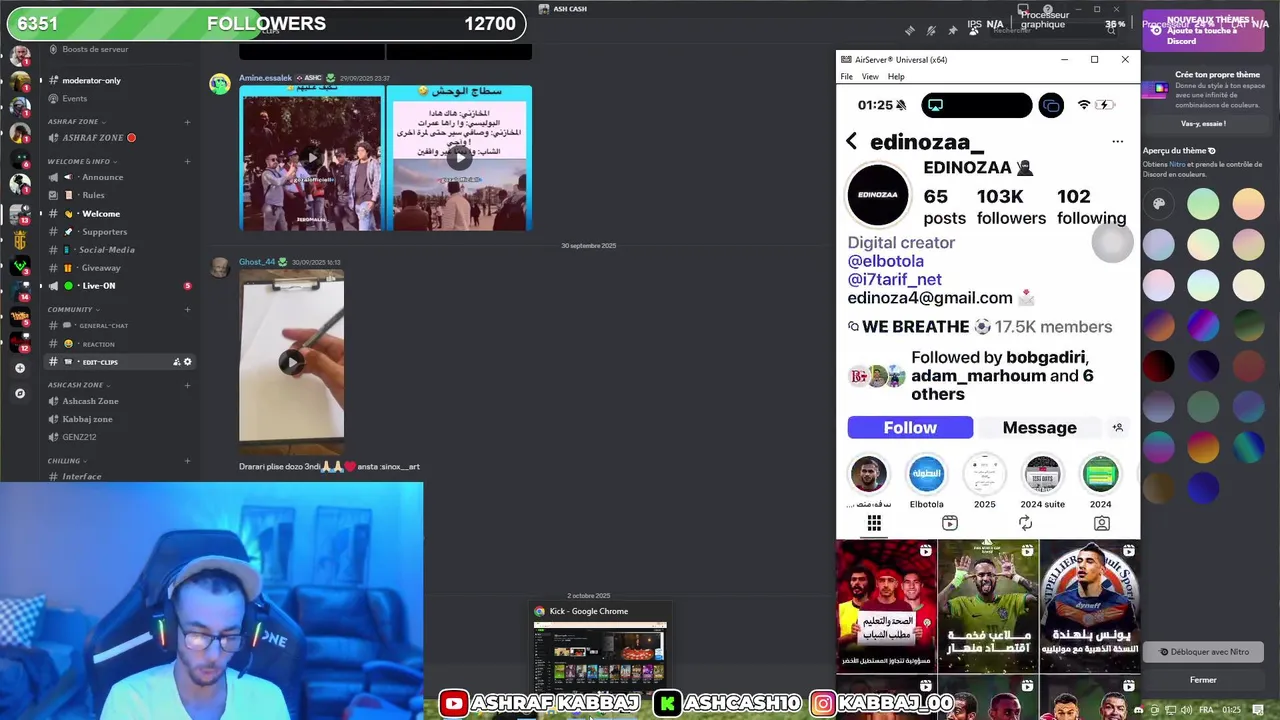Click the palette icon in the theme preview
The width and height of the screenshot is (1280, 720).
1159,204
